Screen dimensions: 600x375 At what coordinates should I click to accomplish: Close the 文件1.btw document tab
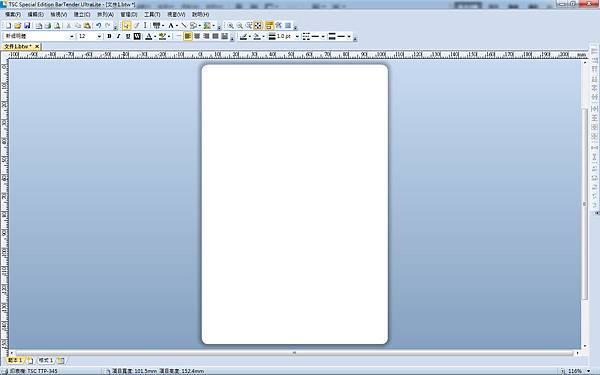pyautogui.click(x=37, y=46)
